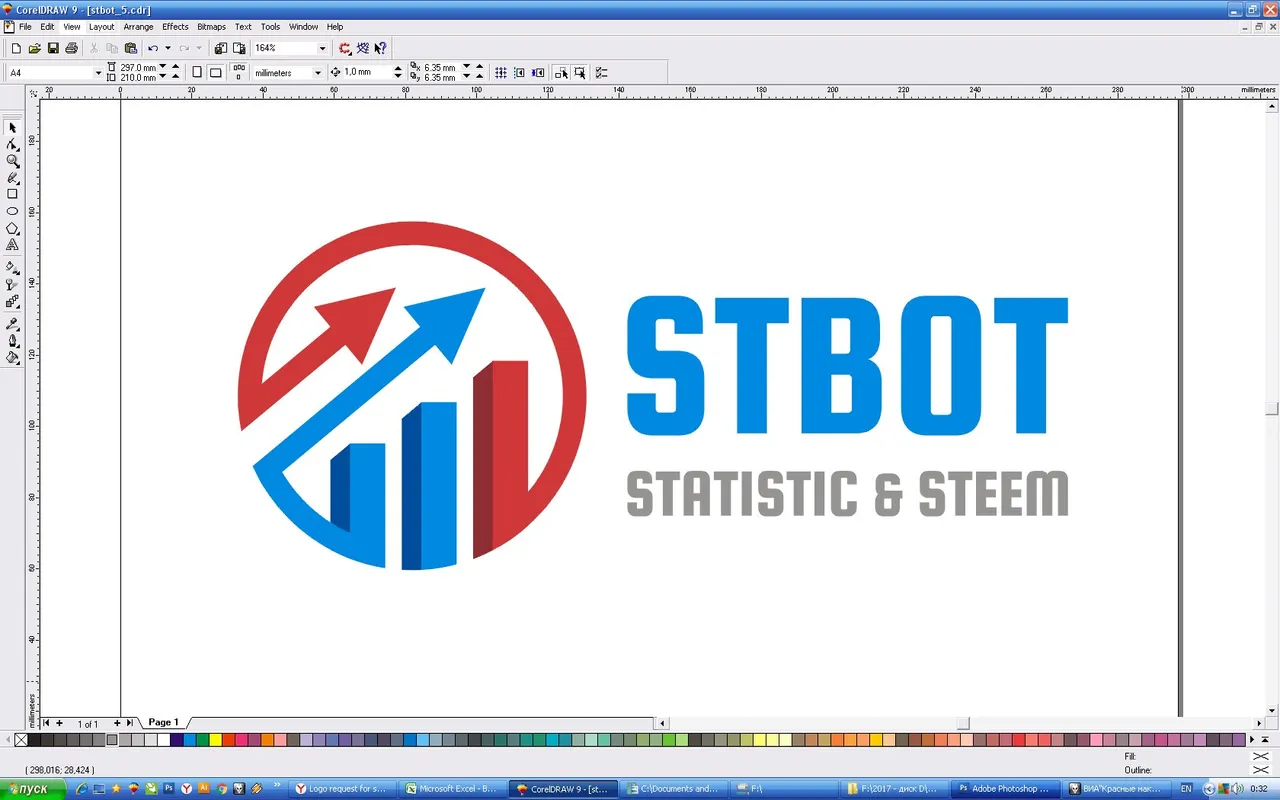The image size is (1280, 800).
Task: Click the Windows Start (пуск) button
Action: coord(33,789)
